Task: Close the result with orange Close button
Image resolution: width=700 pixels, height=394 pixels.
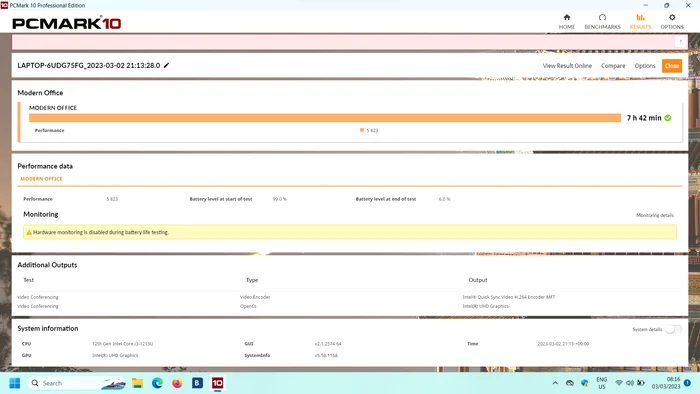Action: click(x=672, y=66)
